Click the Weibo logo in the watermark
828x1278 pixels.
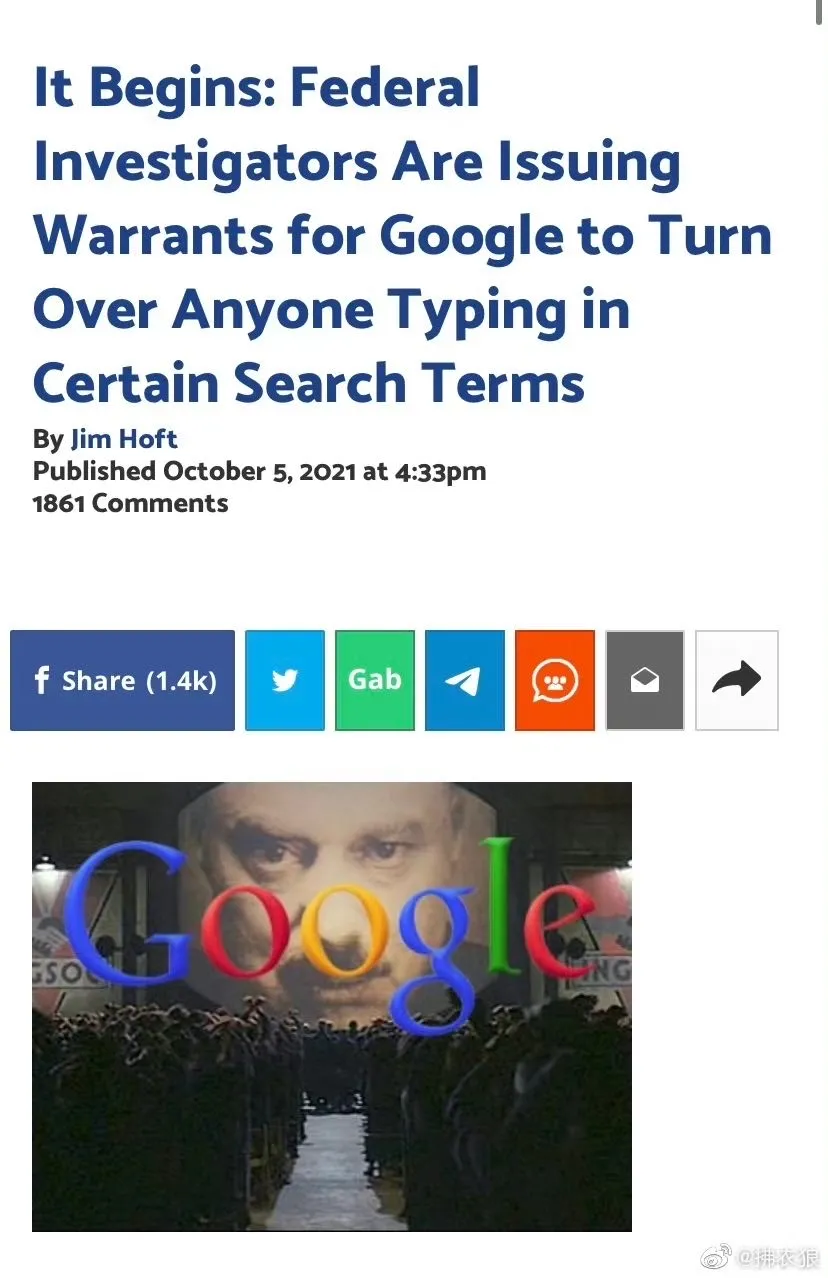715,1256
